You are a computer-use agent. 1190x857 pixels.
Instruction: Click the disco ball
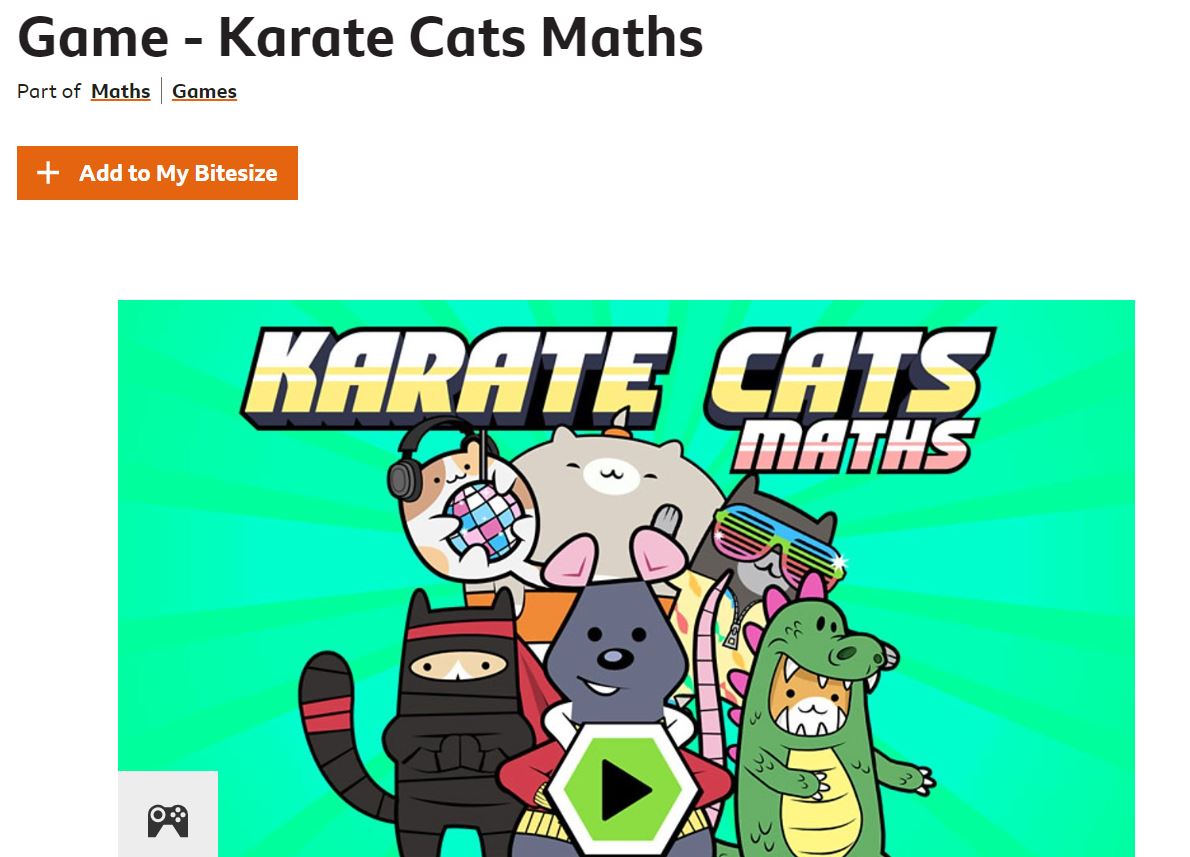[484, 519]
